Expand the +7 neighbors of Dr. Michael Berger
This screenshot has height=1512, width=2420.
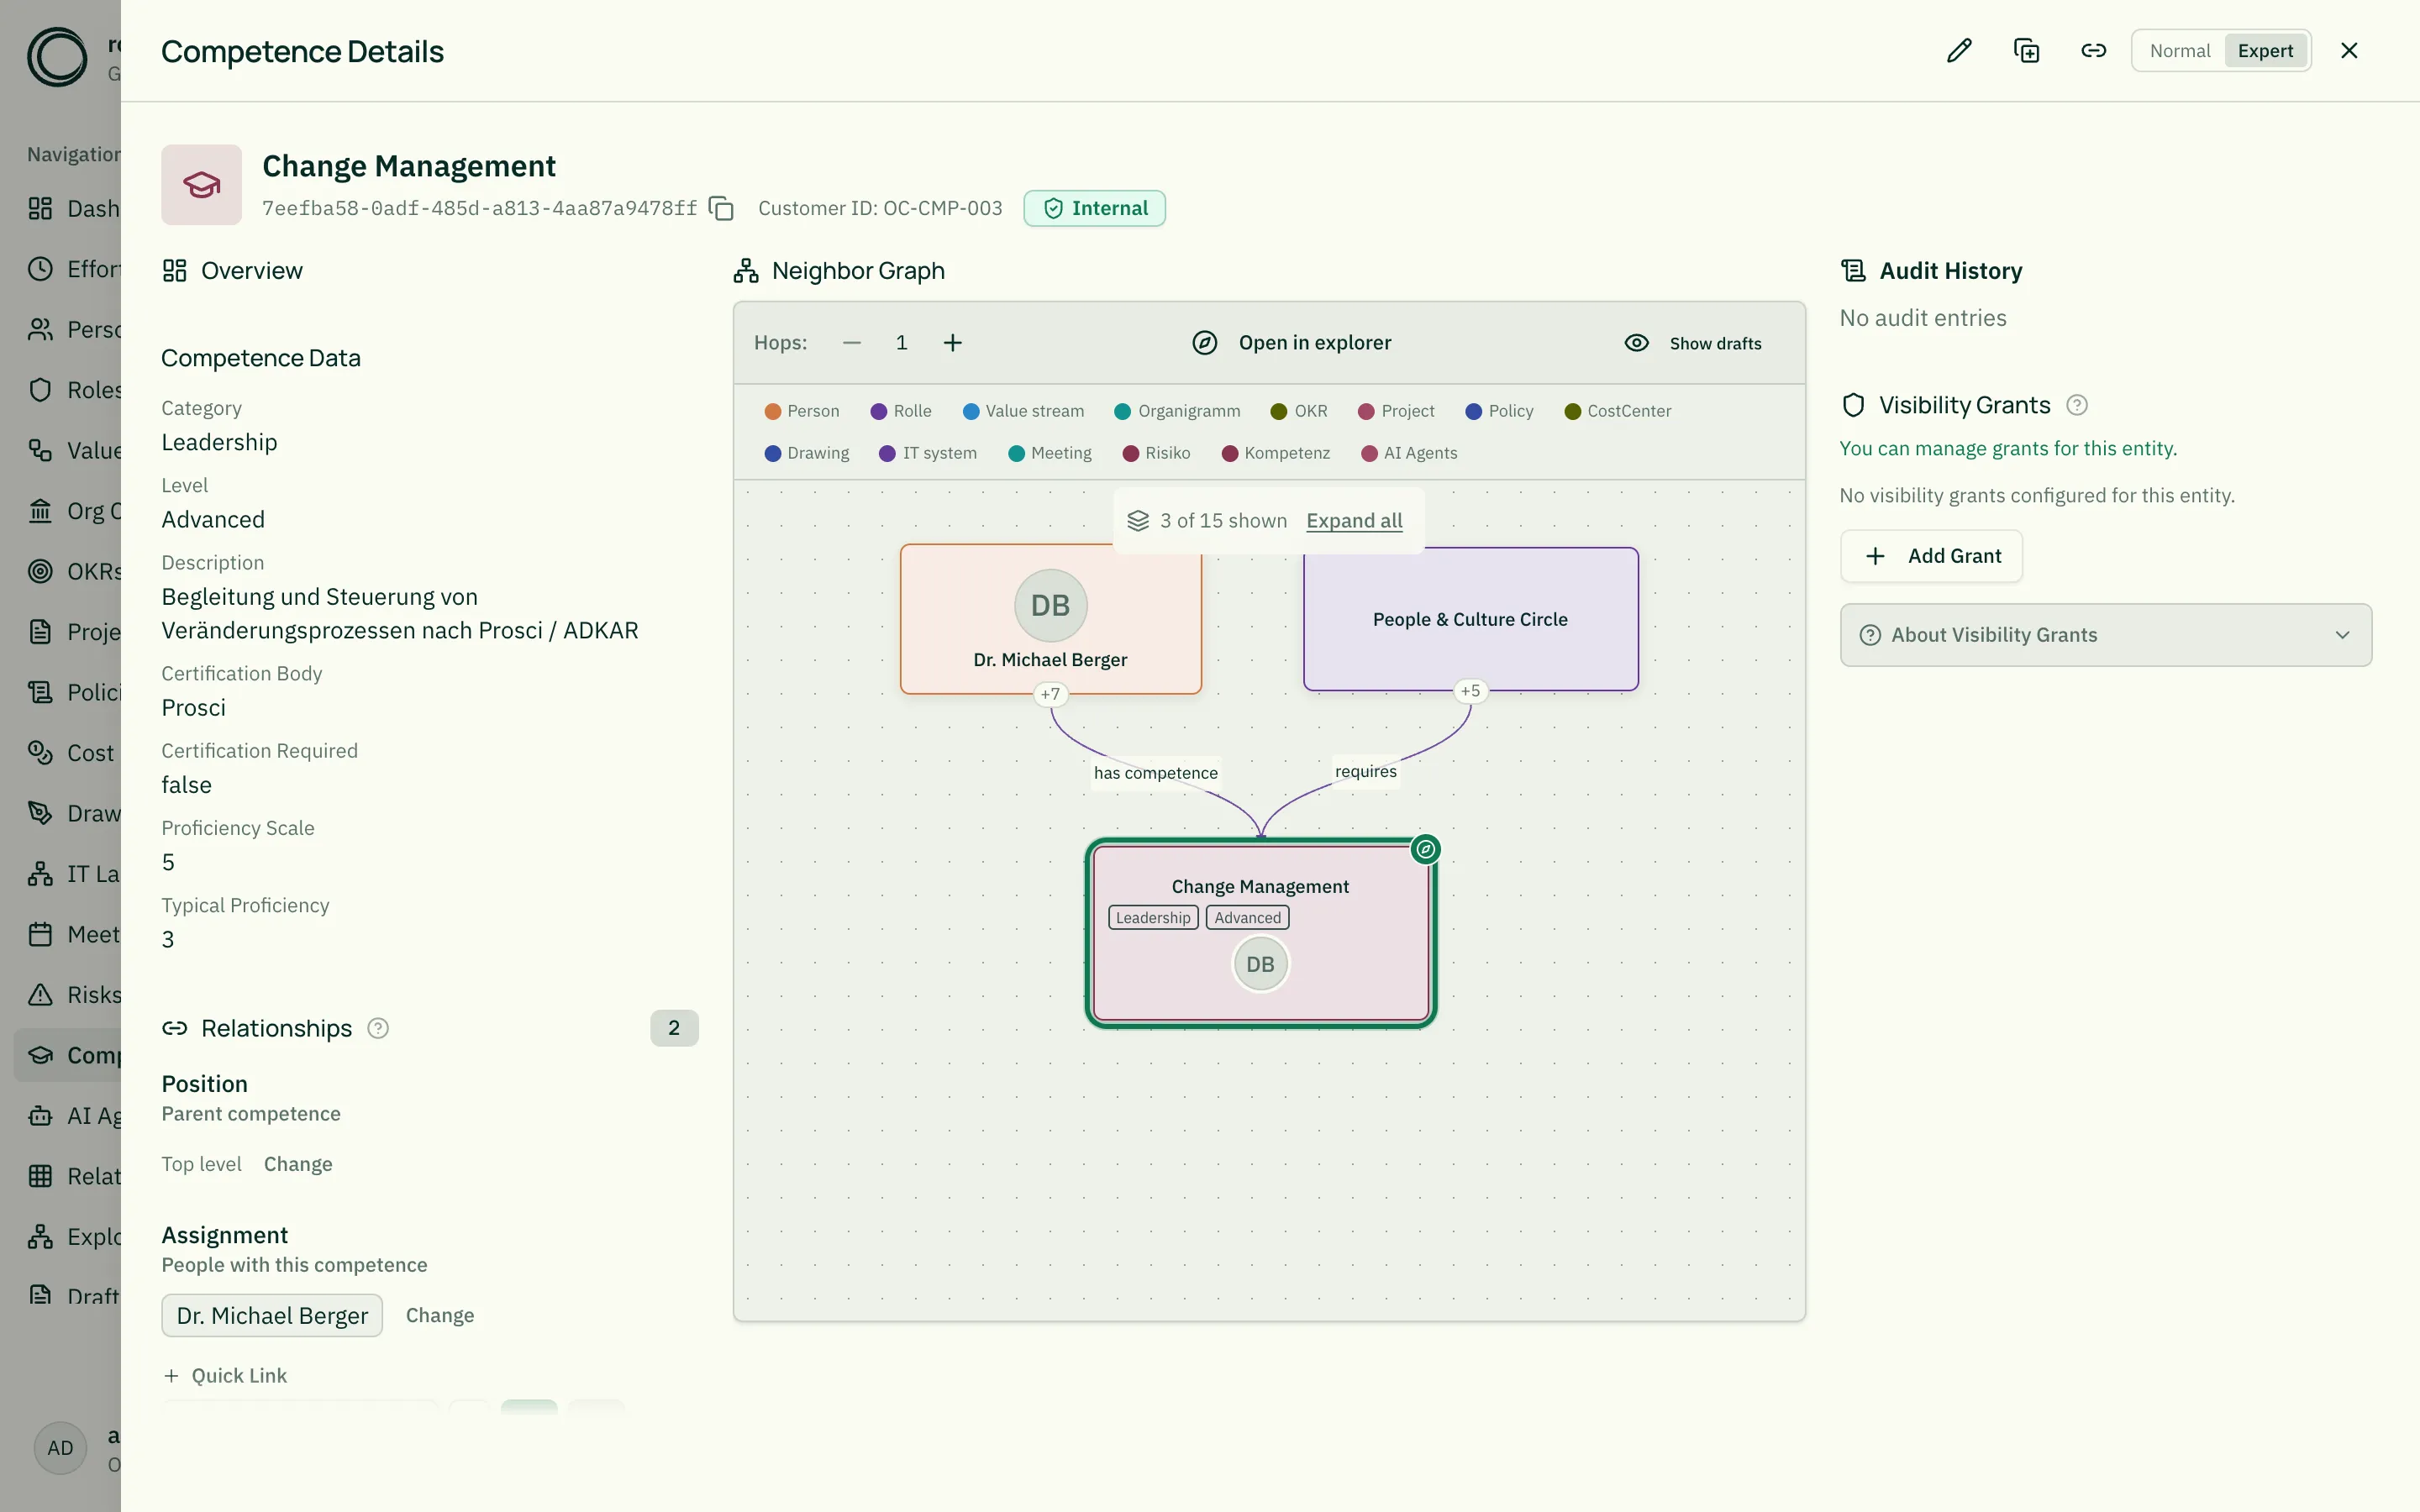[1050, 693]
